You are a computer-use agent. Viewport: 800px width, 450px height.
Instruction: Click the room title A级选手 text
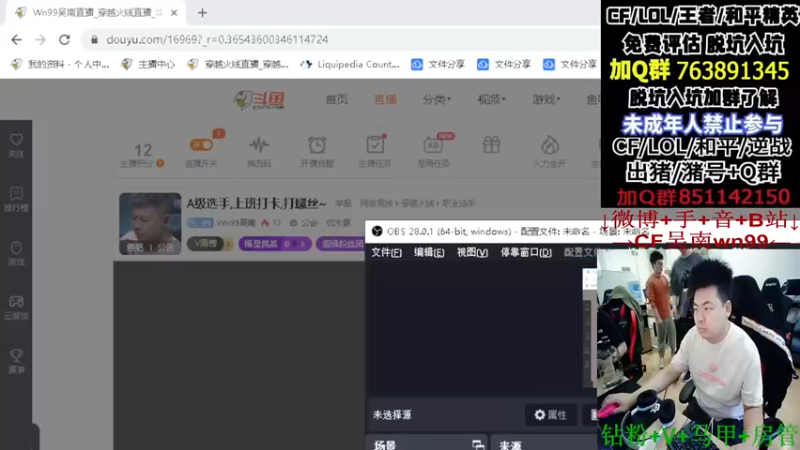[257, 204]
